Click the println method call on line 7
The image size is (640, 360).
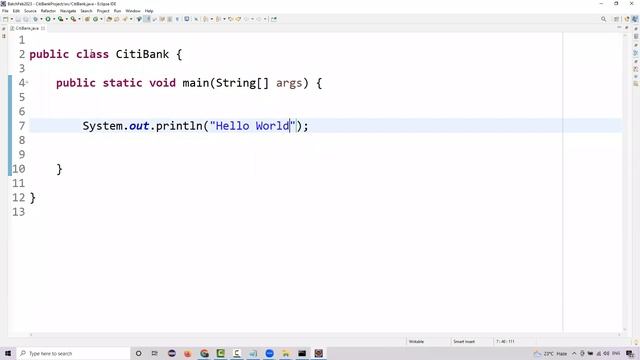click(x=179, y=126)
